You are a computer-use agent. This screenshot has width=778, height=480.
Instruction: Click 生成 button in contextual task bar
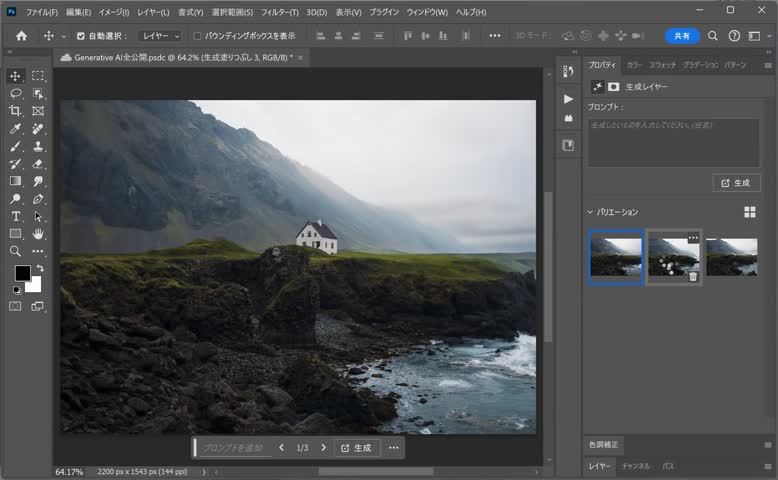(356, 448)
